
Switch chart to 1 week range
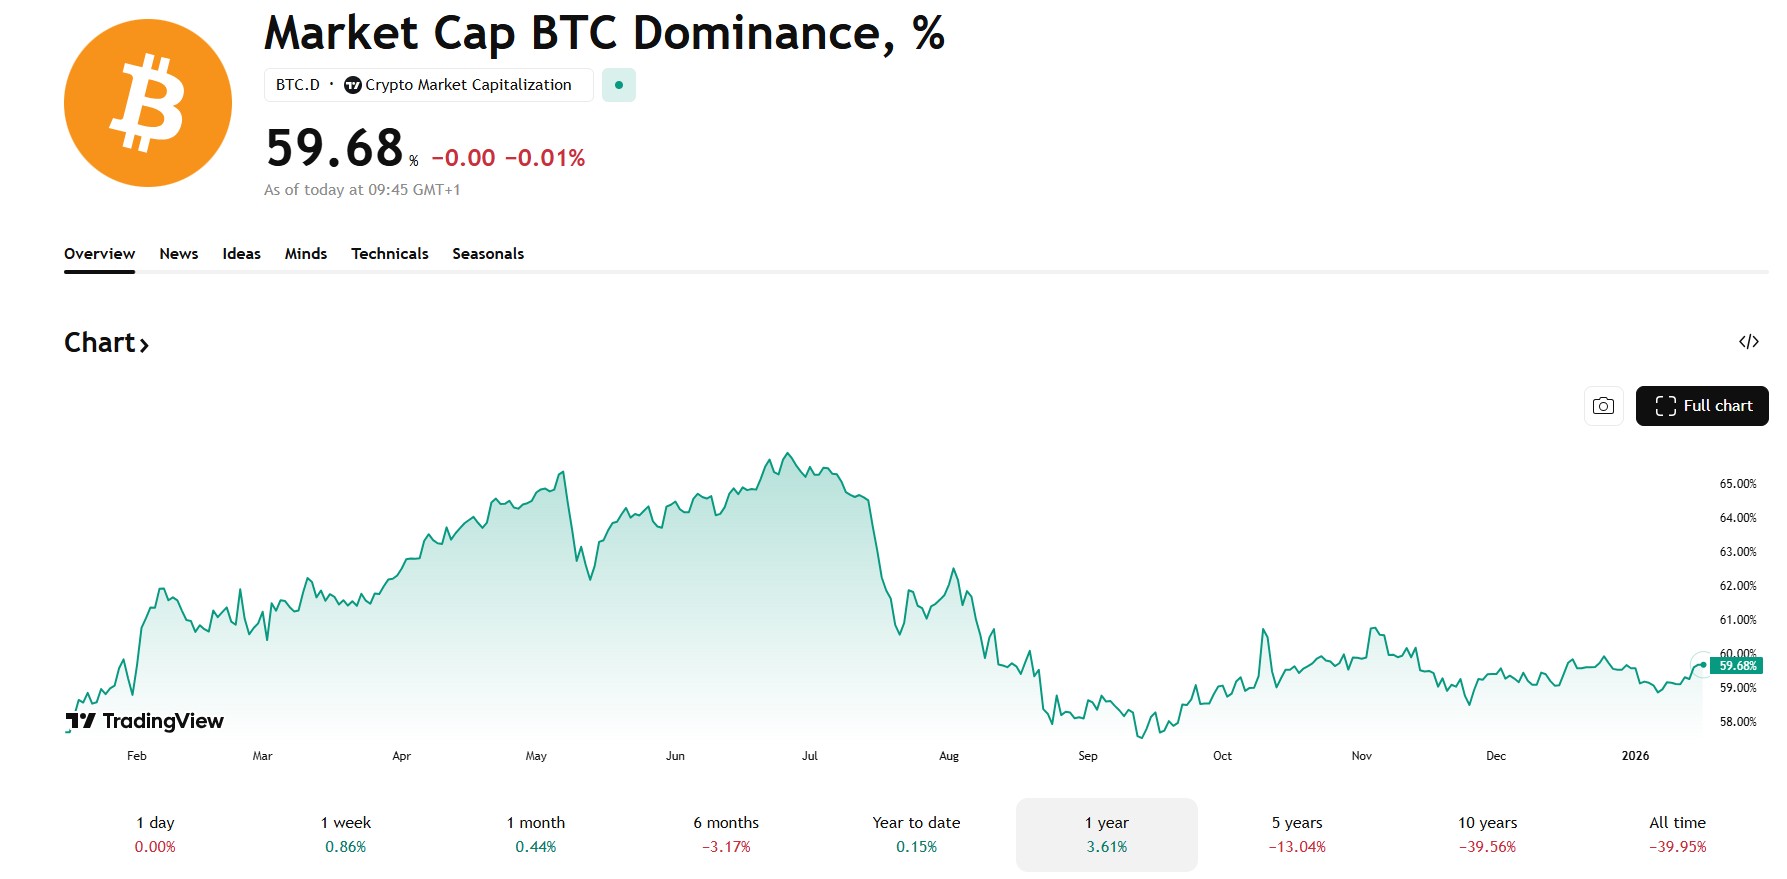tap(345, 834)
